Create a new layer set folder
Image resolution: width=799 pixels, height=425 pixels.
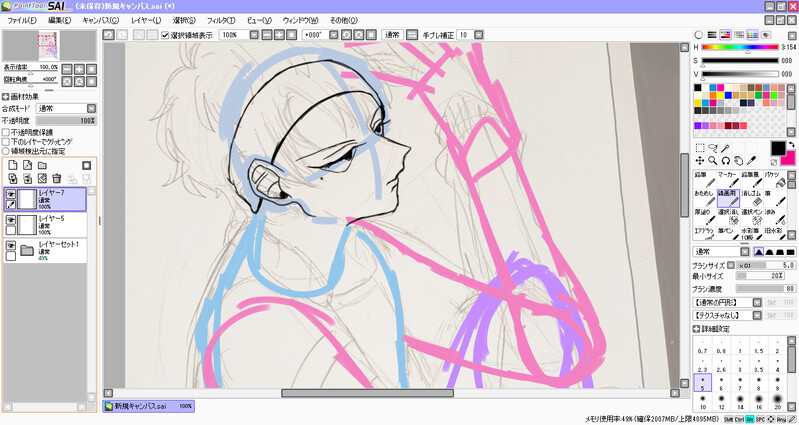42,165
